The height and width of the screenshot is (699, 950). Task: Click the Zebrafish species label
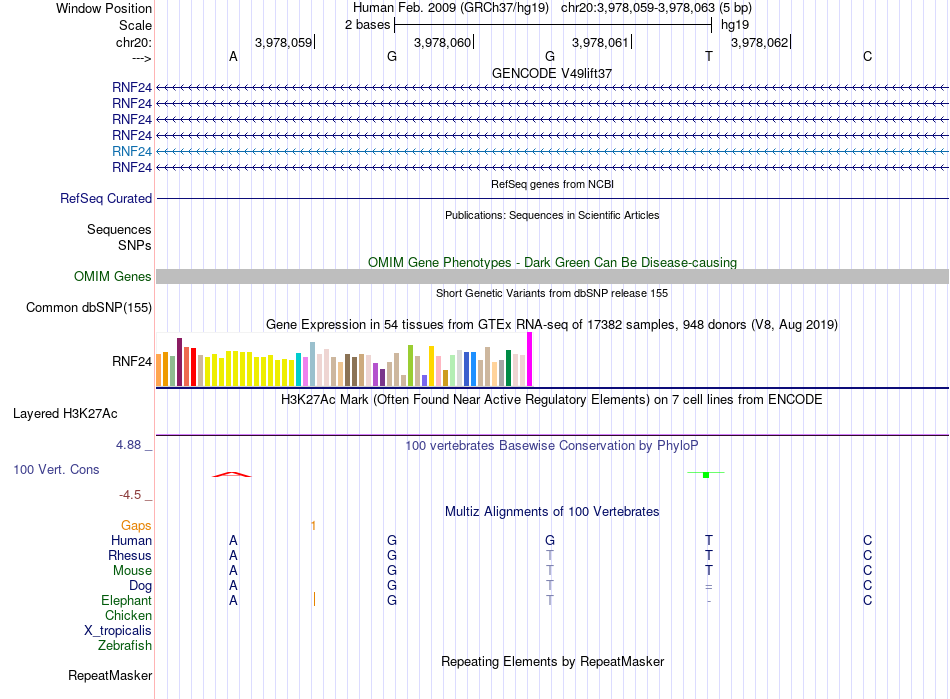pyautogui.click(x=125, y=646)
